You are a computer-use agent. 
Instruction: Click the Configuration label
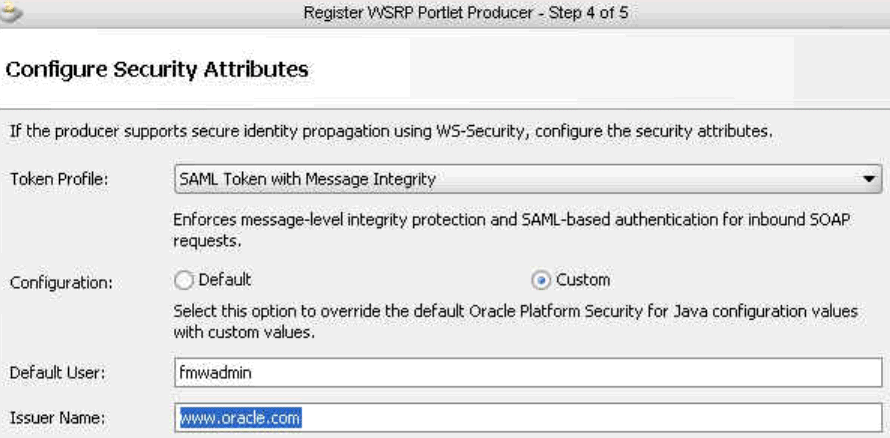[60, 283]
